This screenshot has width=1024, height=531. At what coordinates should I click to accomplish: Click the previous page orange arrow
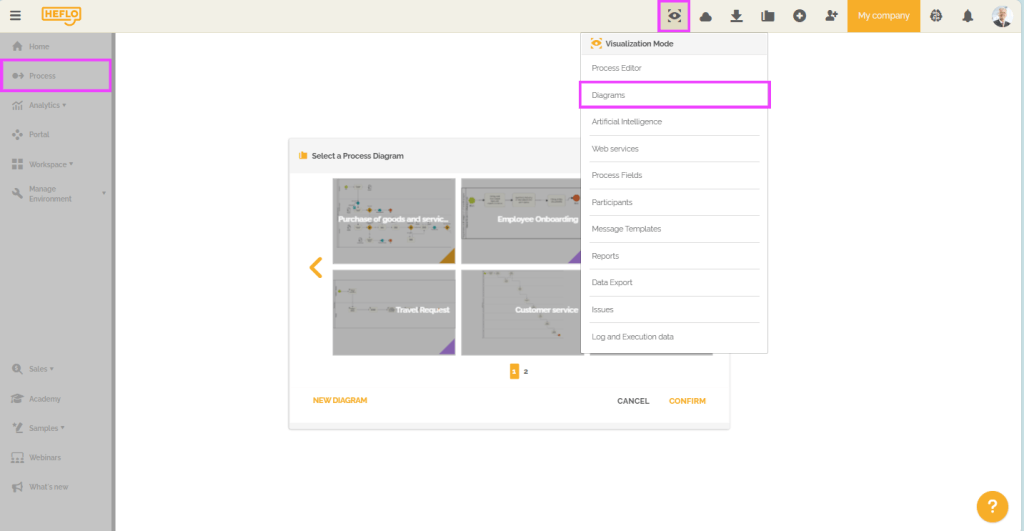pos(316,267)
